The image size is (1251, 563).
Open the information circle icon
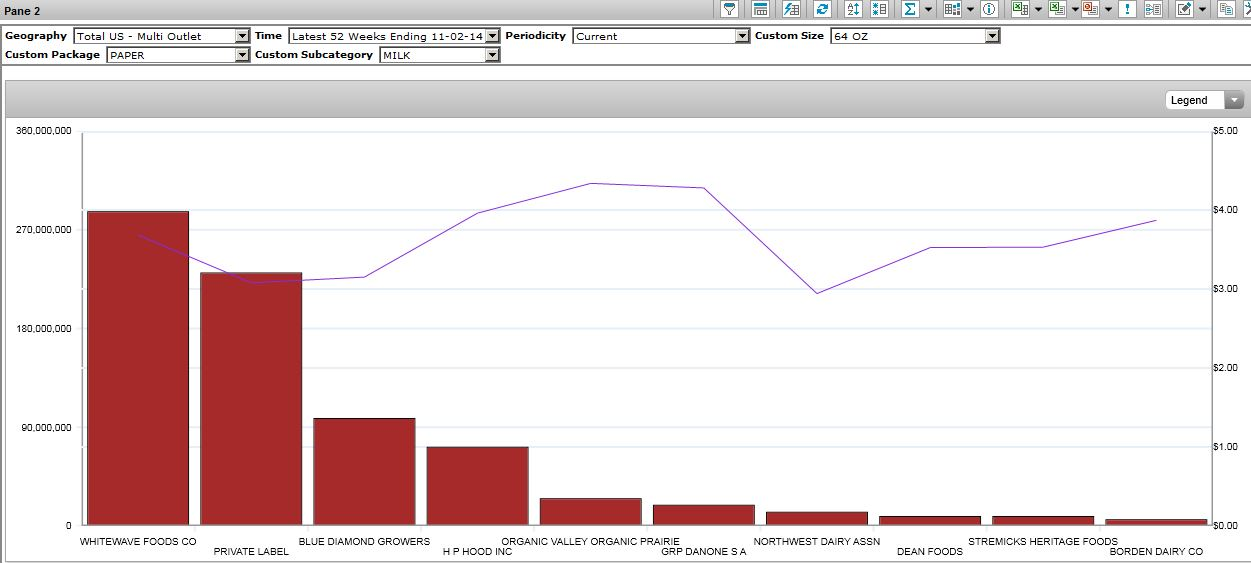tap(989, 9)
